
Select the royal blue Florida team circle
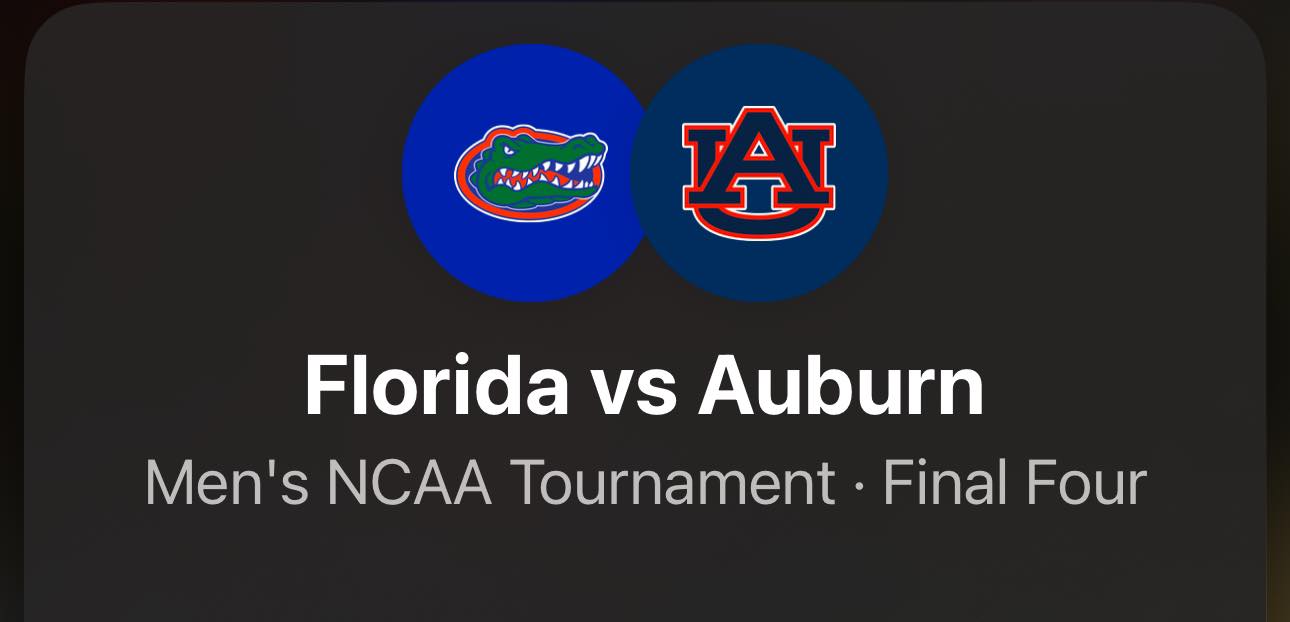530,173
